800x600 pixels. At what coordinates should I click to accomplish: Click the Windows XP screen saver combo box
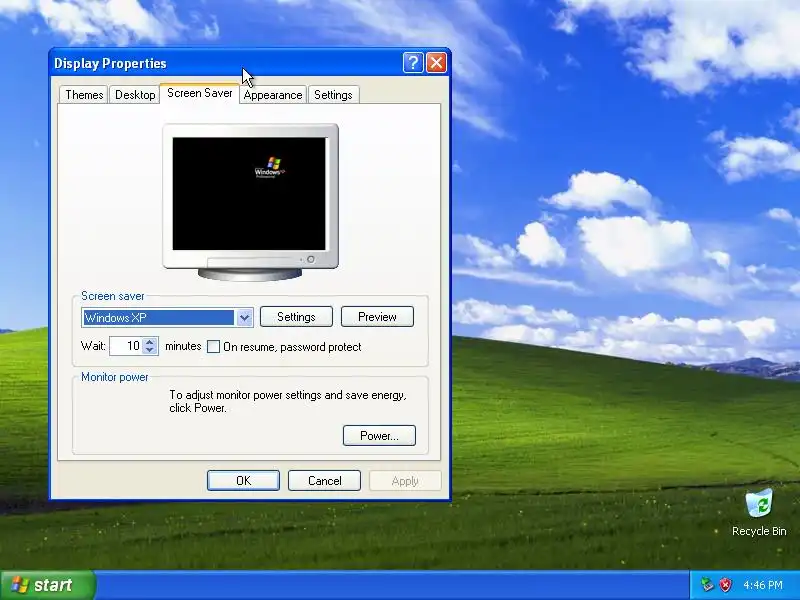[167, 318]
